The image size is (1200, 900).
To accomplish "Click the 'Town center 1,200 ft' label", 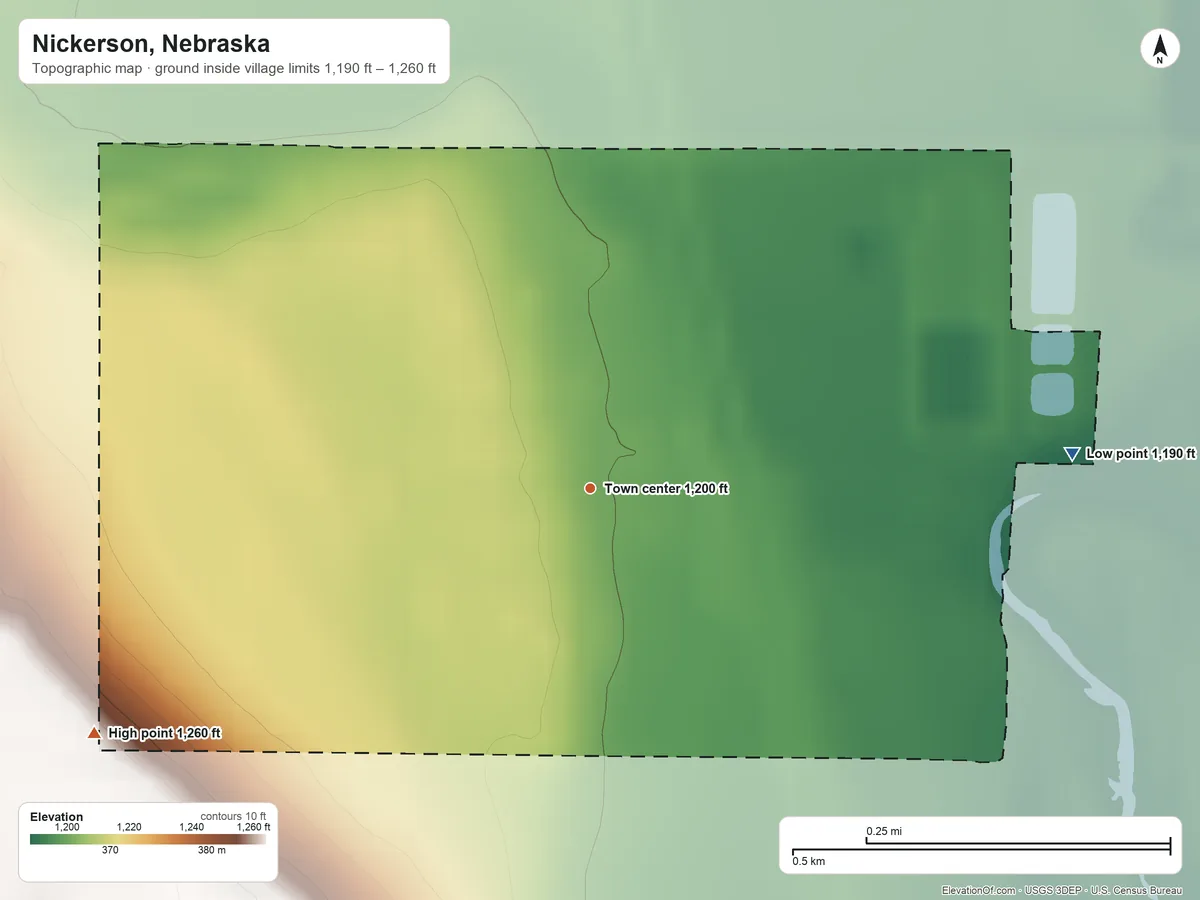I will 667,489.
